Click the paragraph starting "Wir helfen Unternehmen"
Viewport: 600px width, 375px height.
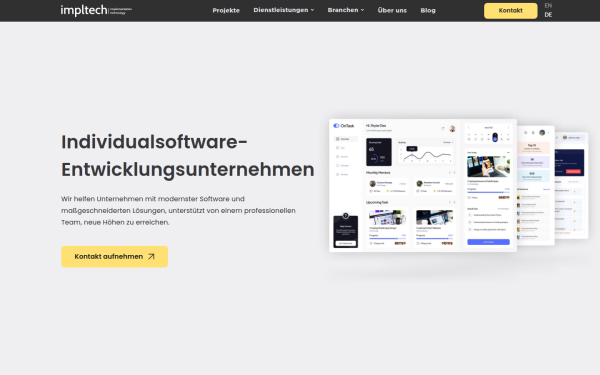[178, 210]
